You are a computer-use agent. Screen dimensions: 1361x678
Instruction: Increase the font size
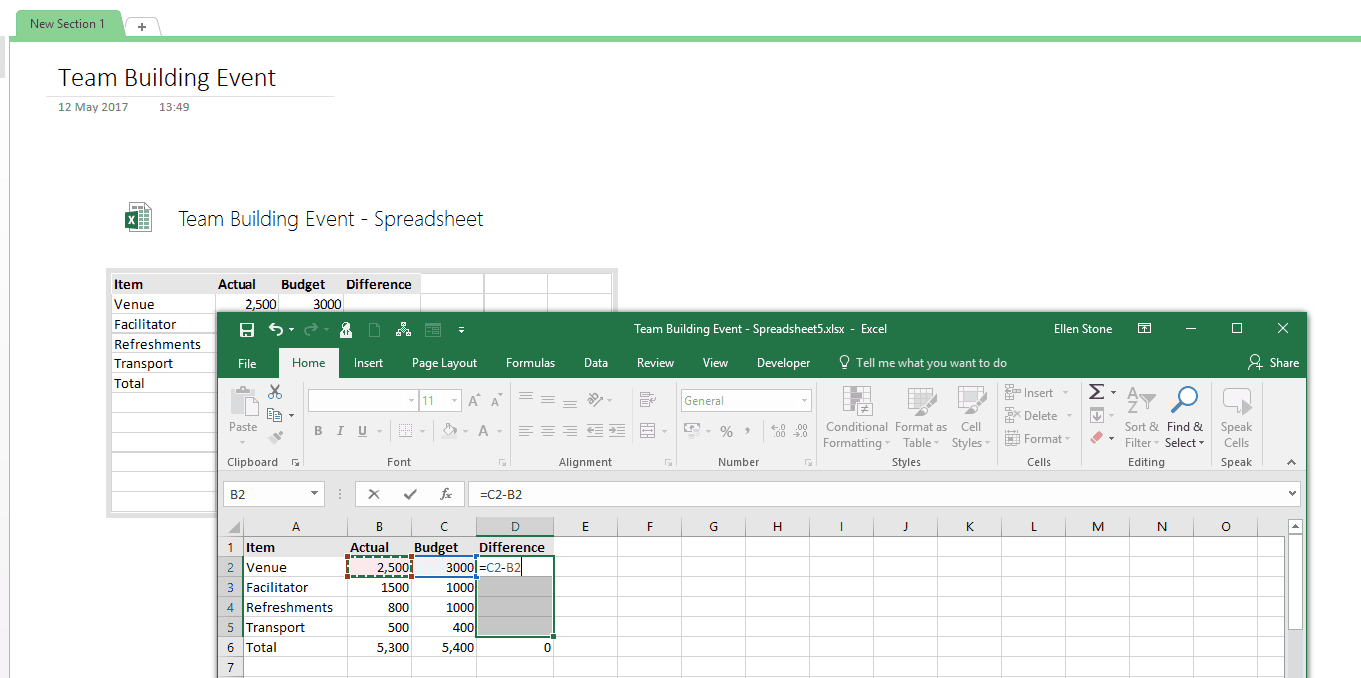point(475,401)
